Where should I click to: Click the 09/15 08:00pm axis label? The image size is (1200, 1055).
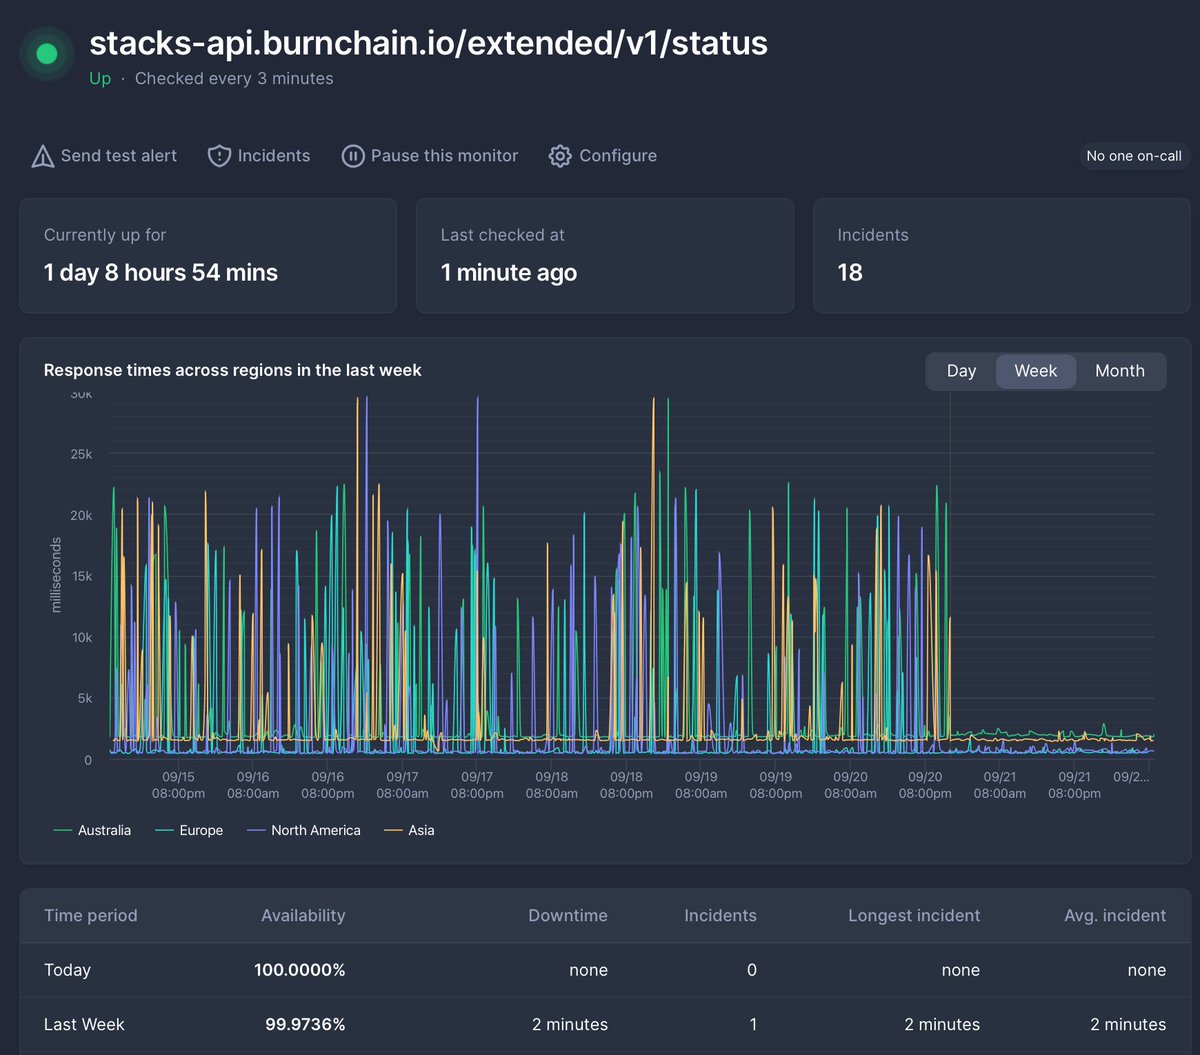coord(179,785)
